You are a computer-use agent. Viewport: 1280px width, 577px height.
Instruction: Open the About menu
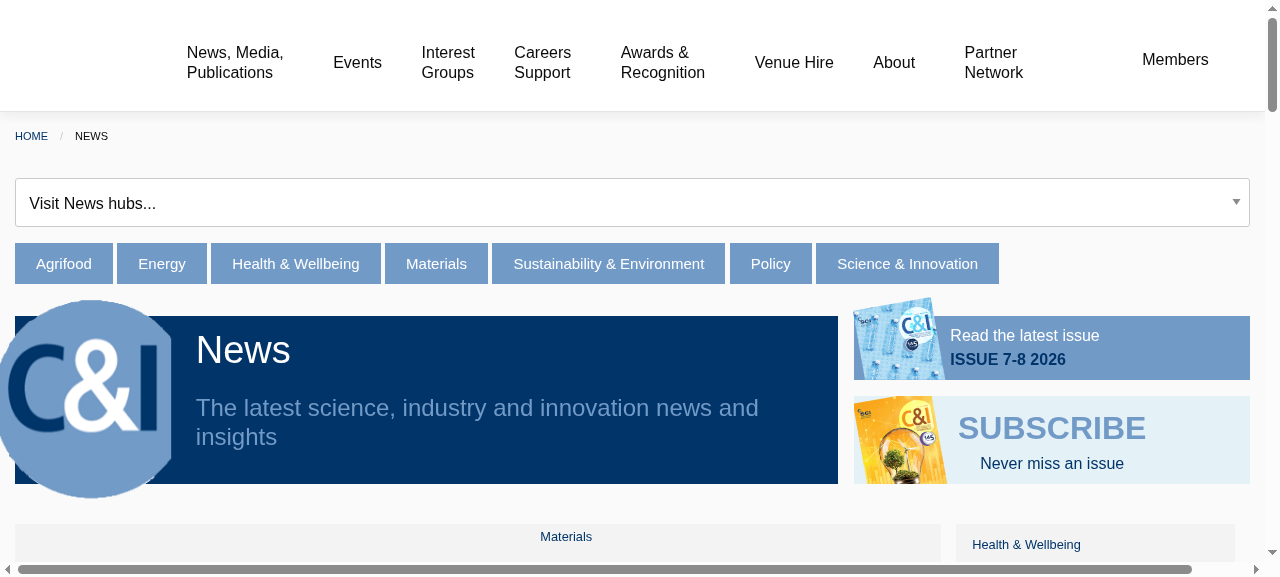(x=894, y=63)
